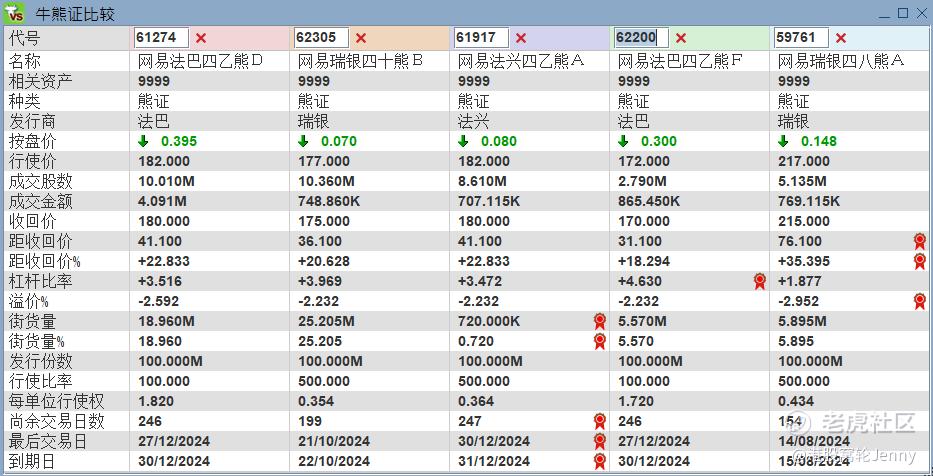Click the code input field containing 61274

pos(161,37)
